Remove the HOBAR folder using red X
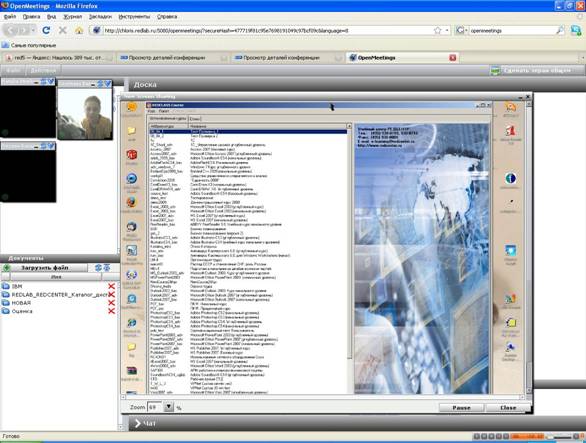 click(111, 303)
